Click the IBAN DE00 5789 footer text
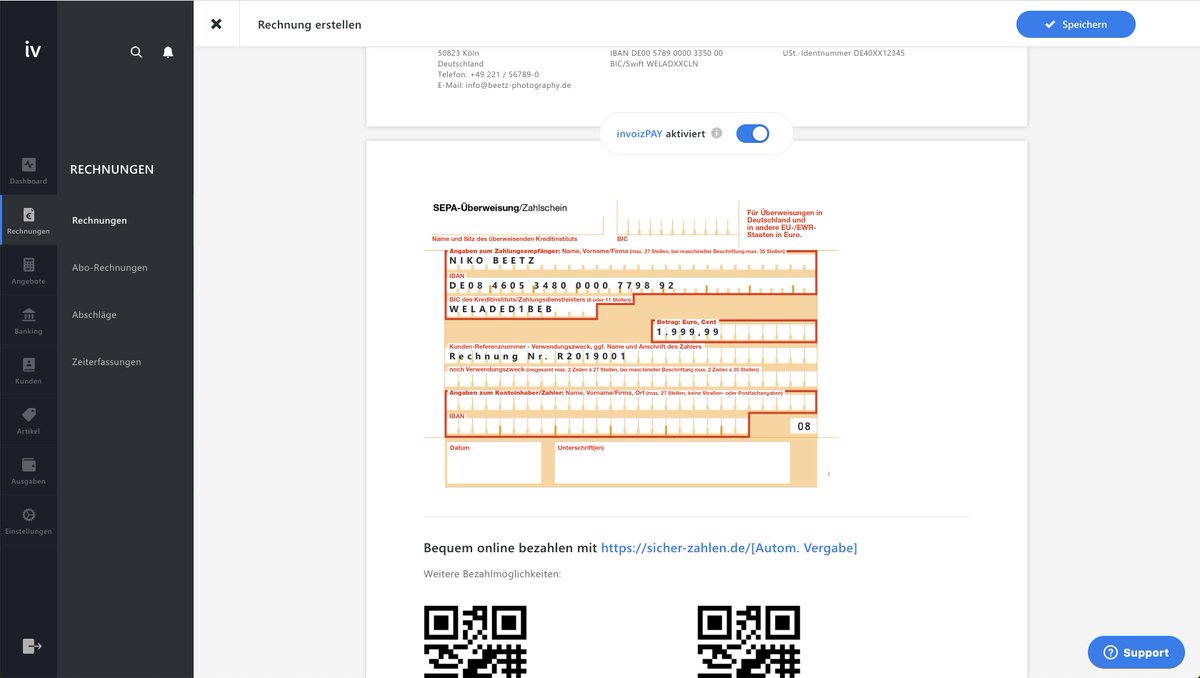 pos(666,52)
